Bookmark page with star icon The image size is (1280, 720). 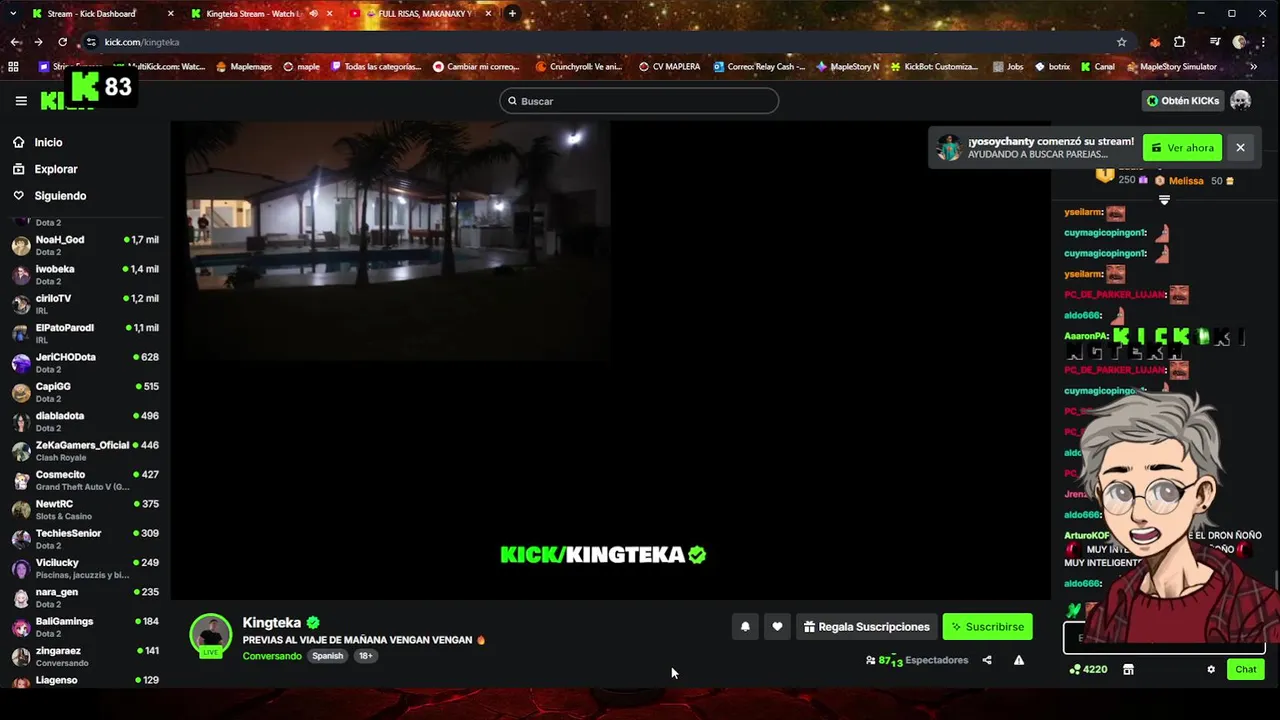1122,42
